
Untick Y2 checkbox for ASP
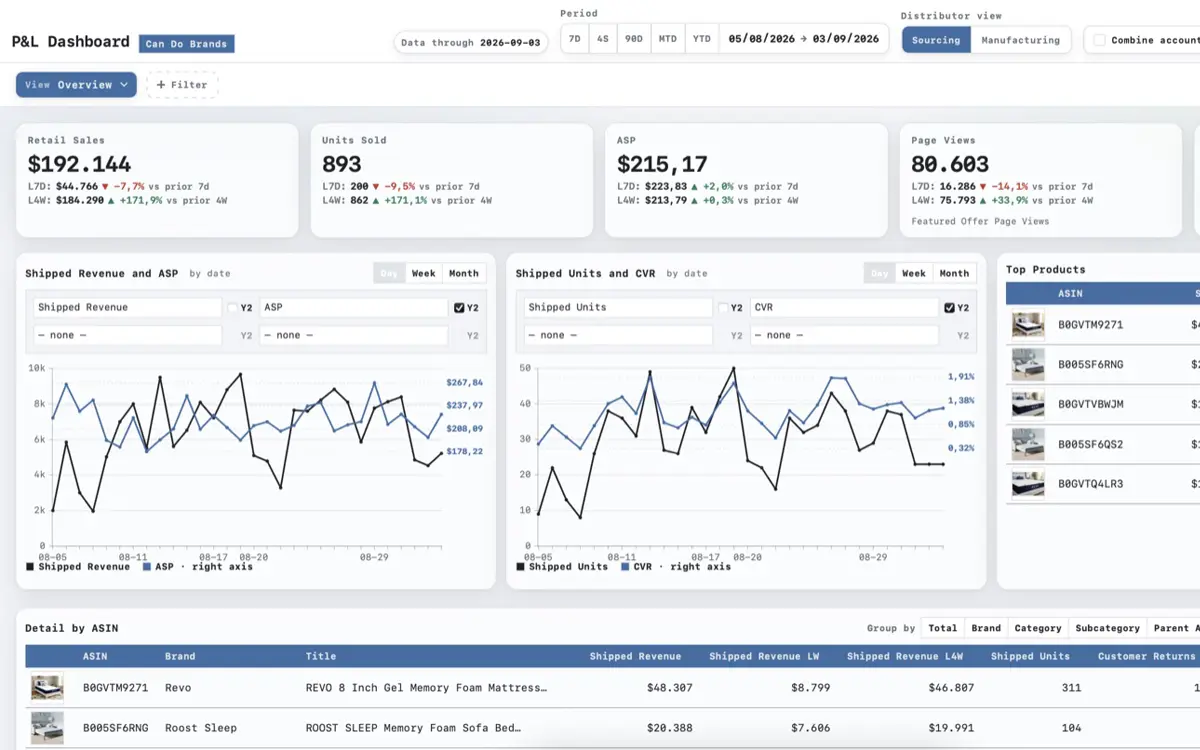point(459,308)
